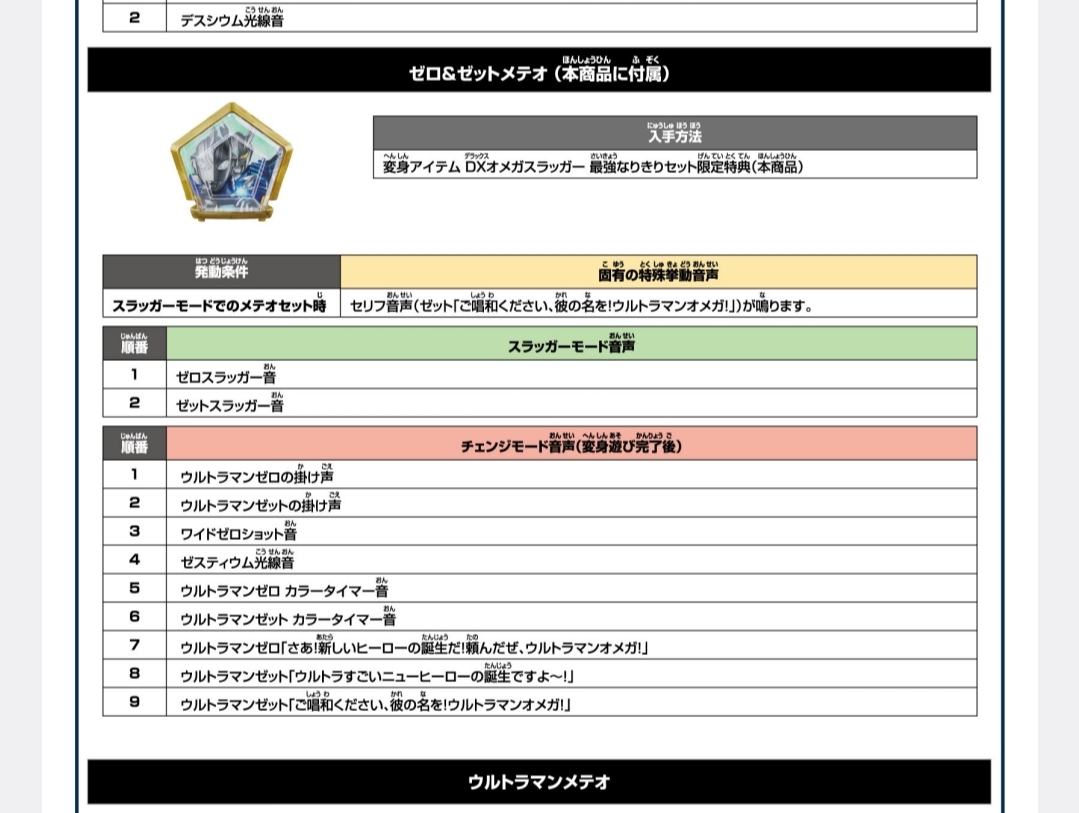The image size is (1079, 813).
Task: Click the 固有の特殊挙動音声 header
Action: pyautogui.click(x=659, y=272)
